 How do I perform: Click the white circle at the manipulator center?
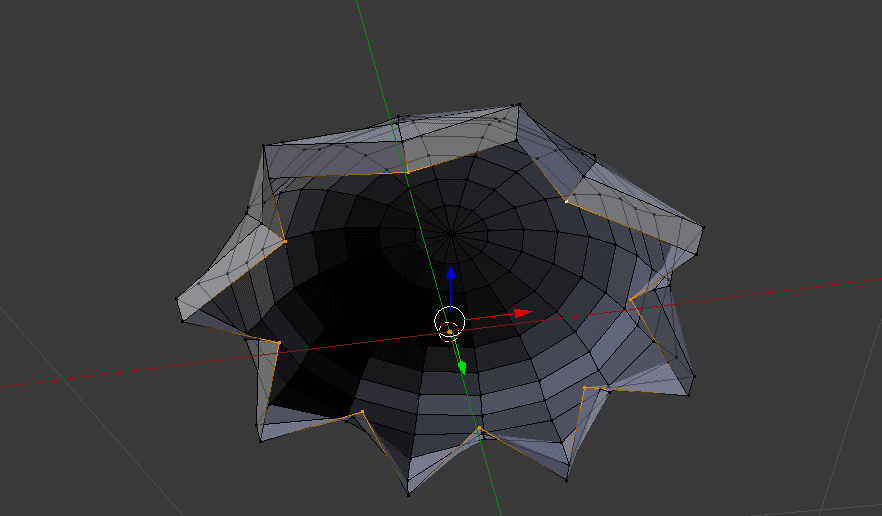click(x=449, y=322)
